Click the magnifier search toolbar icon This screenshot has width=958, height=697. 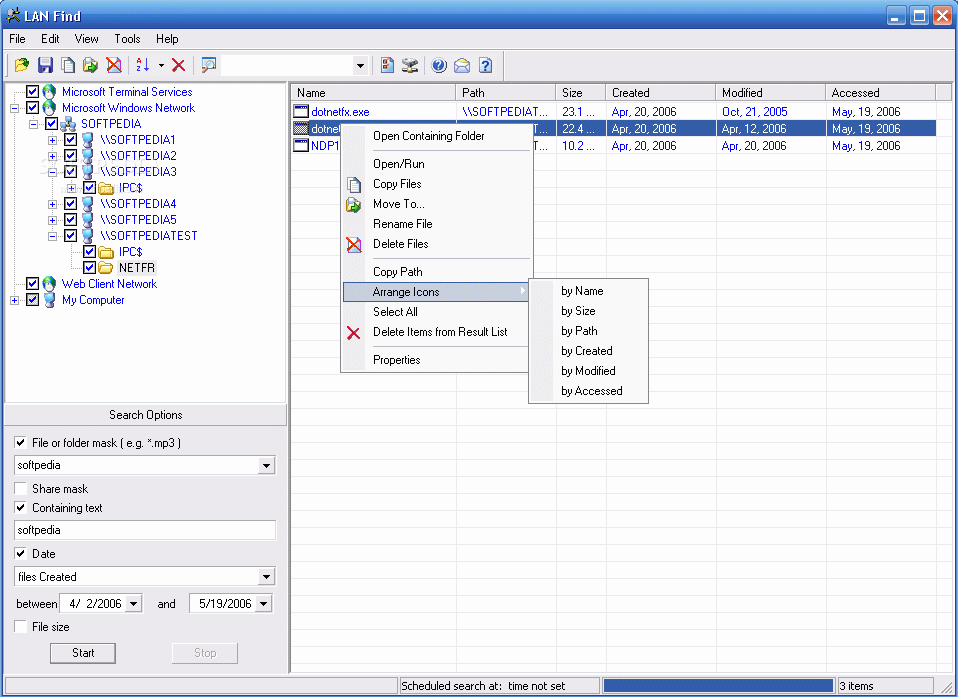(x=209, y=65)
